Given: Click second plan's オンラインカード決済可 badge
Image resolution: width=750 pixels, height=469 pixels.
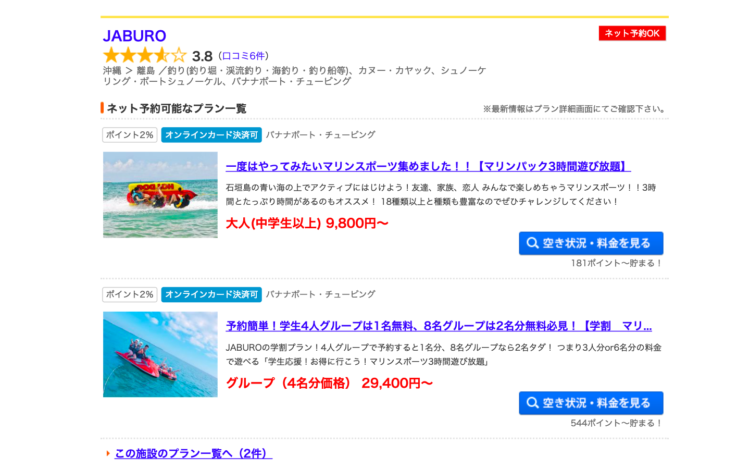Looking at the screenshot, I should 211,294.
